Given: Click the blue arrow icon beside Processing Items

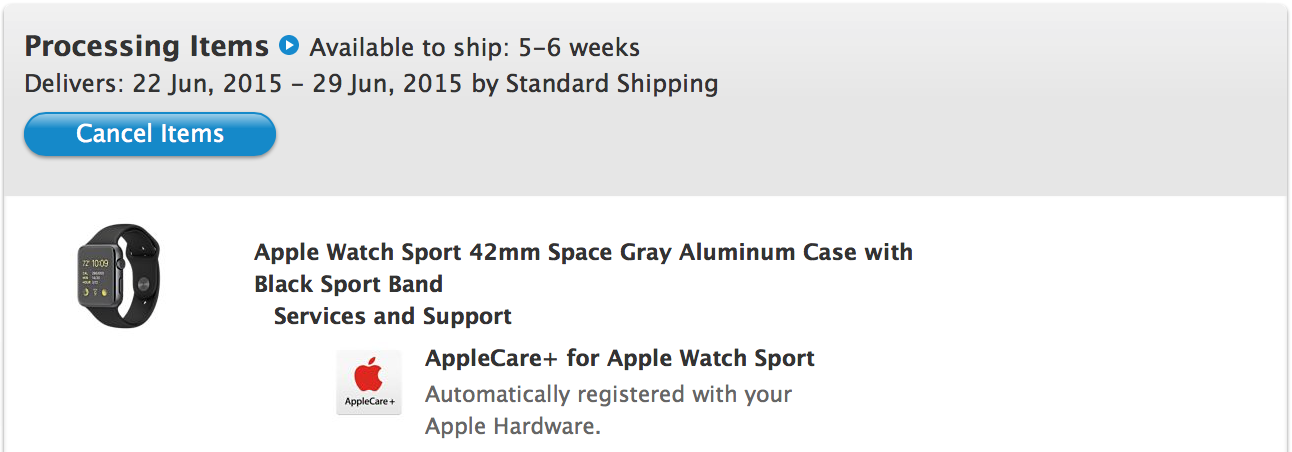Looking at the screenshot, I should 289,45.
